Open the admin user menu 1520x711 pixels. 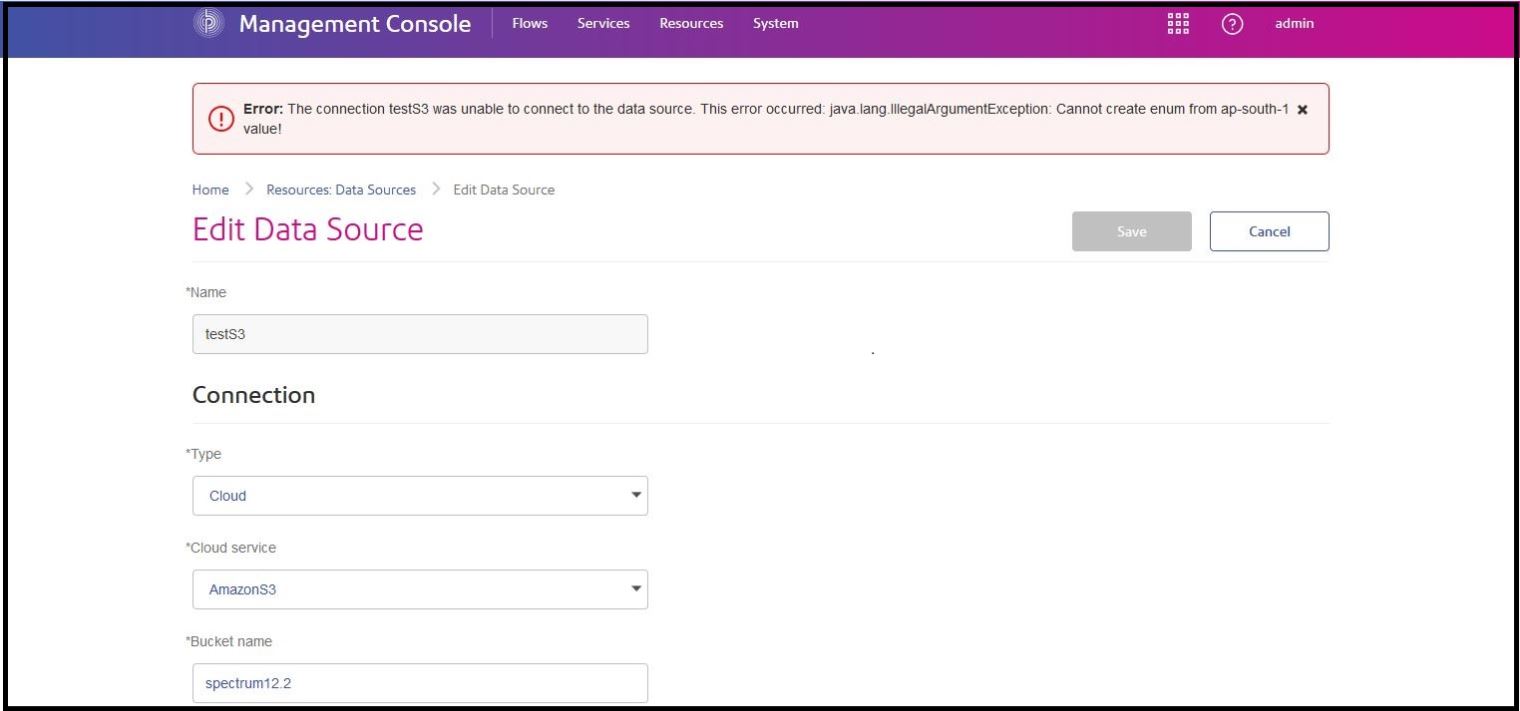point(1294,24)
